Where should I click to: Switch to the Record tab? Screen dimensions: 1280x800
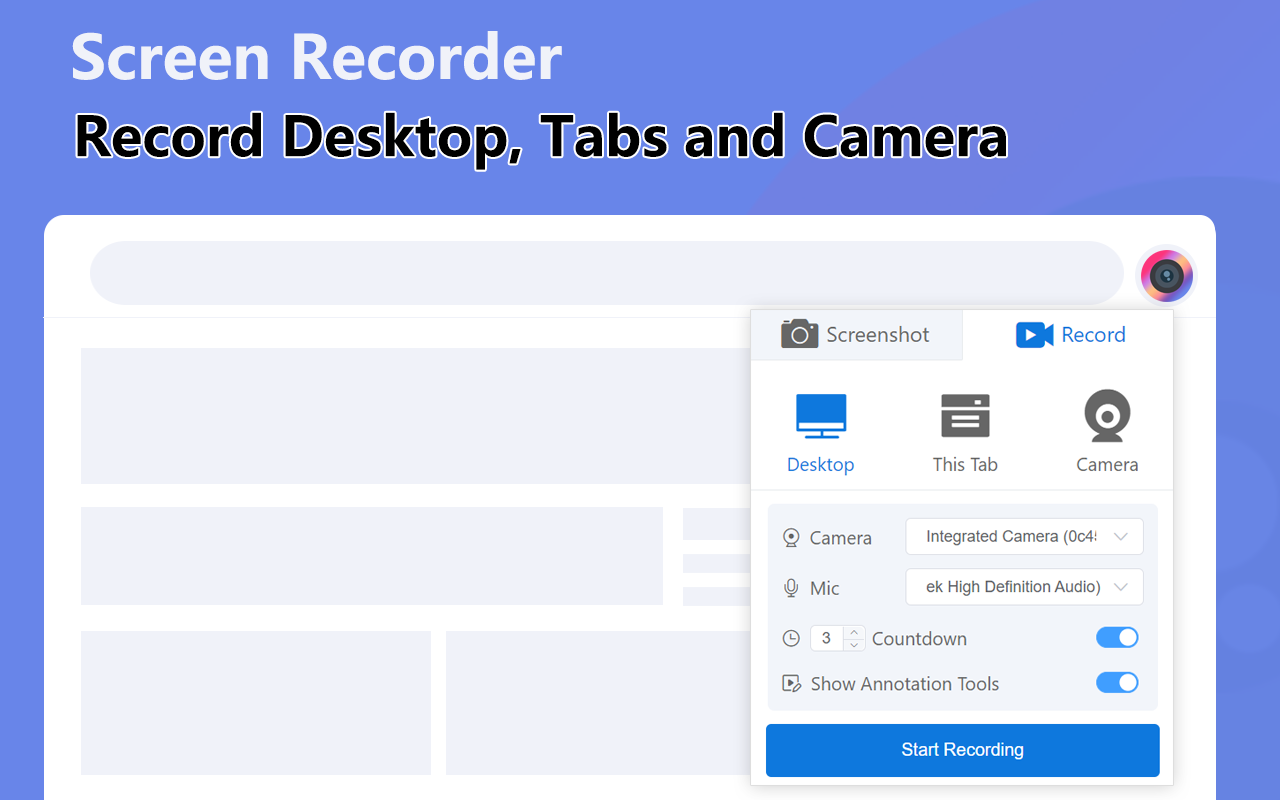(x=1071, y=334)
